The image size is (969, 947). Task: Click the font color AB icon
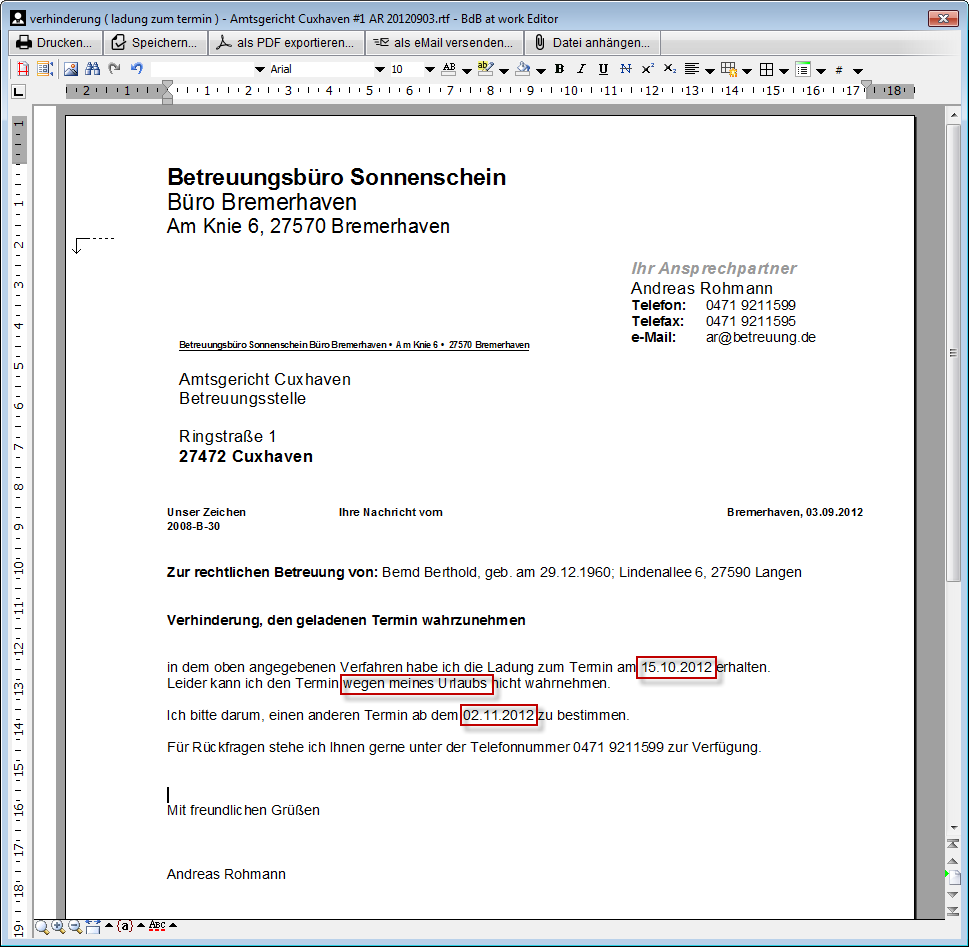(449, 69)
